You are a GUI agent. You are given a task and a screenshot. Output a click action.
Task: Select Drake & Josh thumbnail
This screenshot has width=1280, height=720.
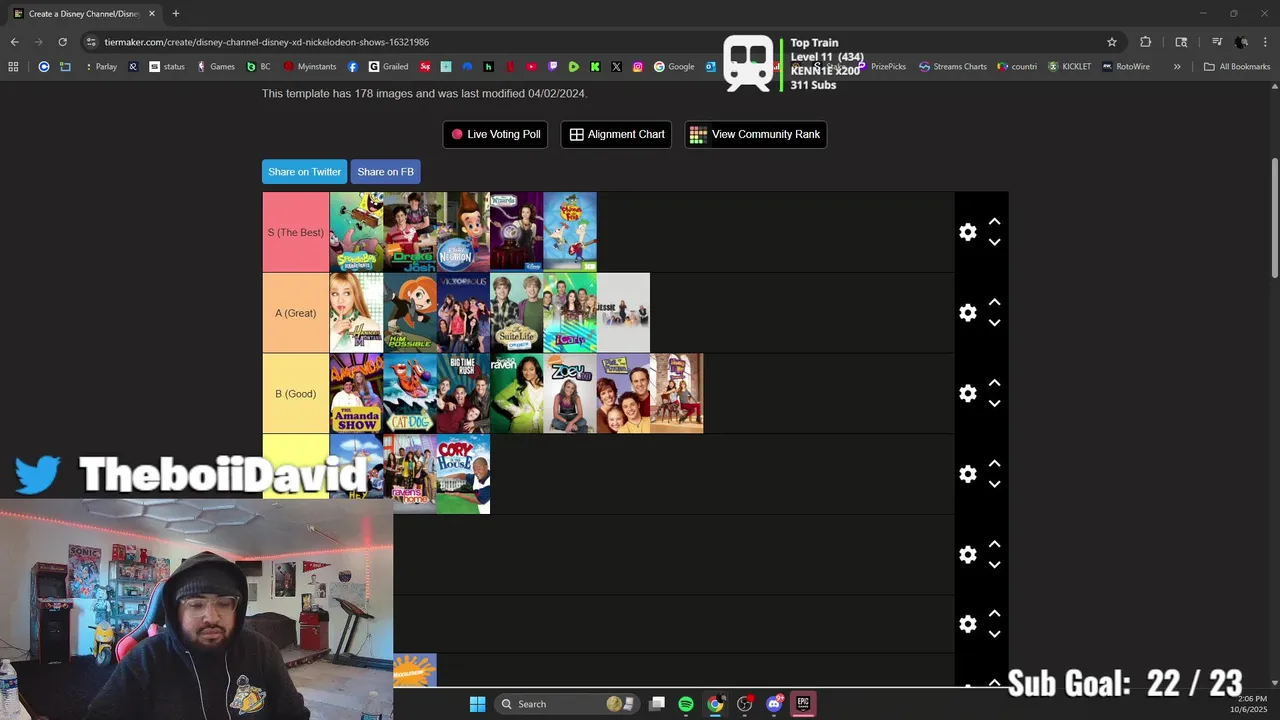(x=410, y=232)
